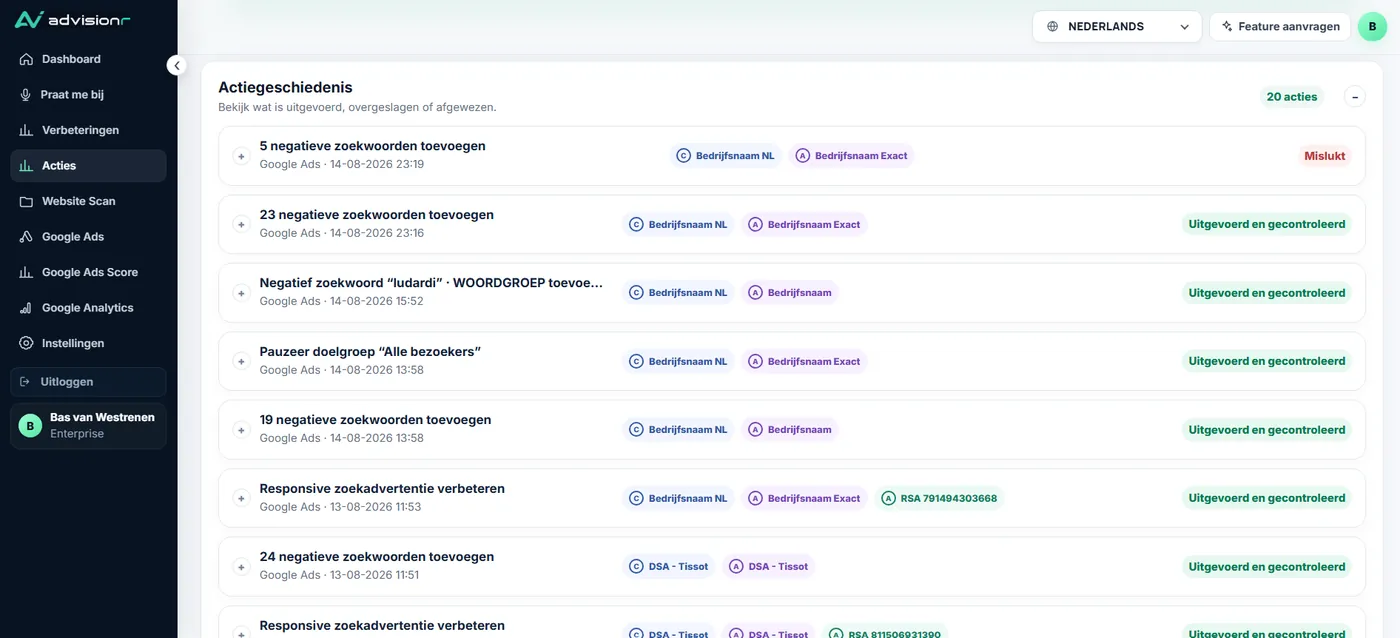This screenshot has width=1400, height=638.
Task: Expand the Pauzeer doelgroep "Alle bezoekers" row
Action: pos(241,362)
